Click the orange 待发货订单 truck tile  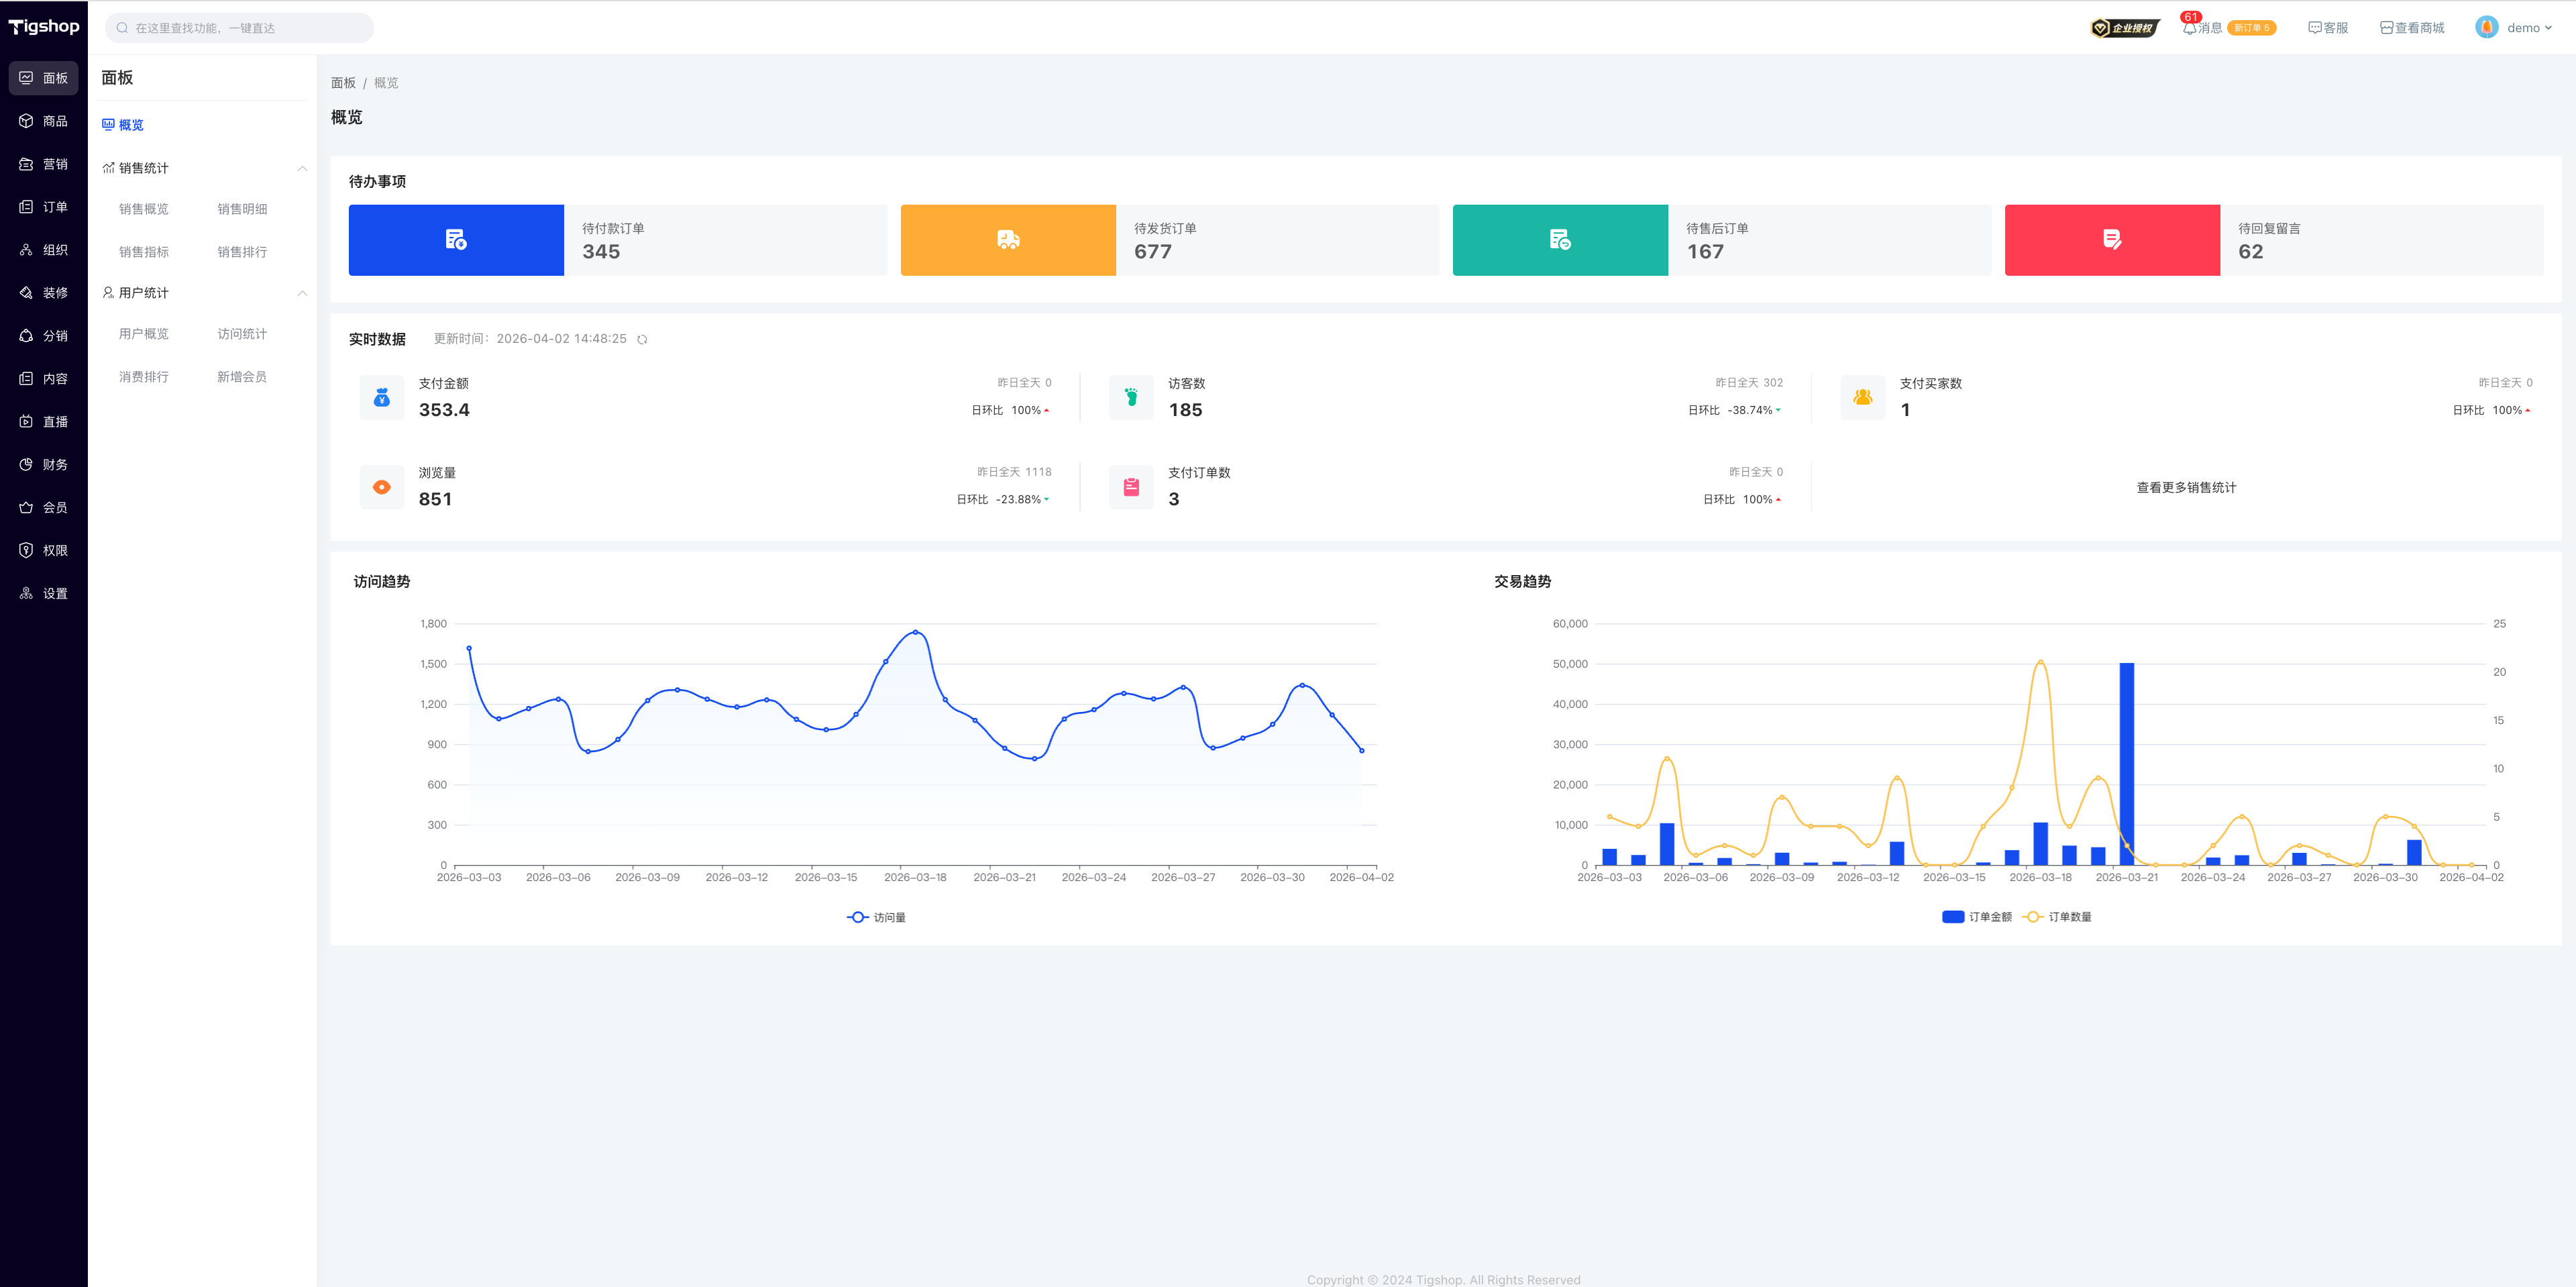pos(1008,240)
